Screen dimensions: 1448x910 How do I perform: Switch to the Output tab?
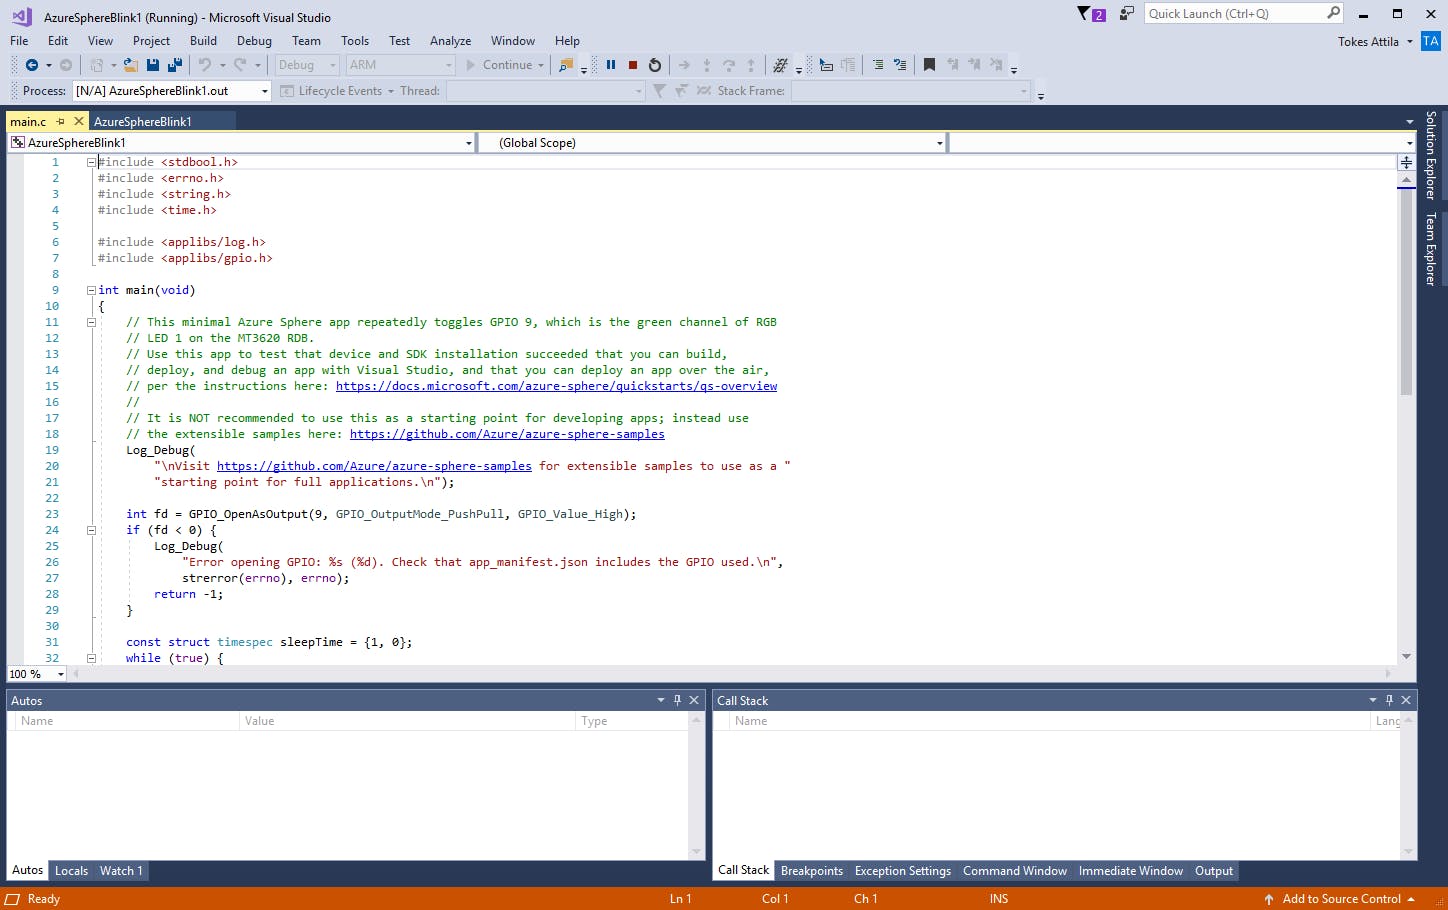(1214, 871)
